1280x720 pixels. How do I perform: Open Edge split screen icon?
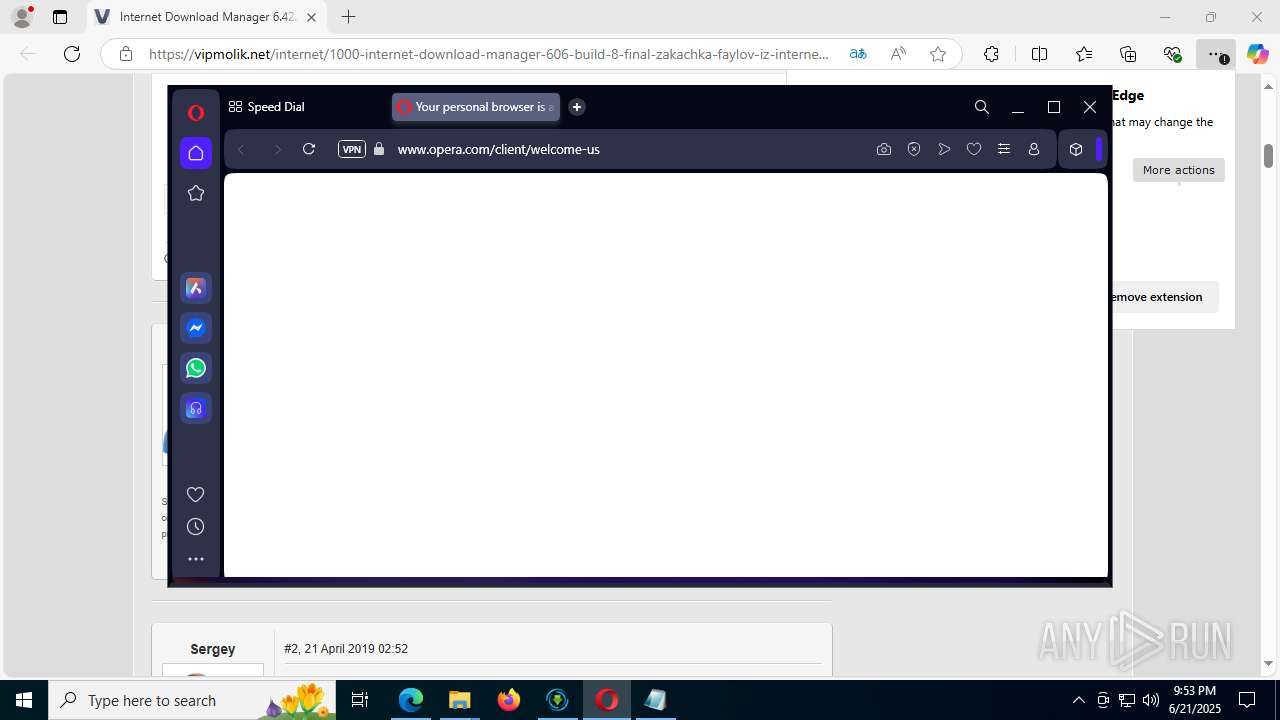[x=1039, y=54]
